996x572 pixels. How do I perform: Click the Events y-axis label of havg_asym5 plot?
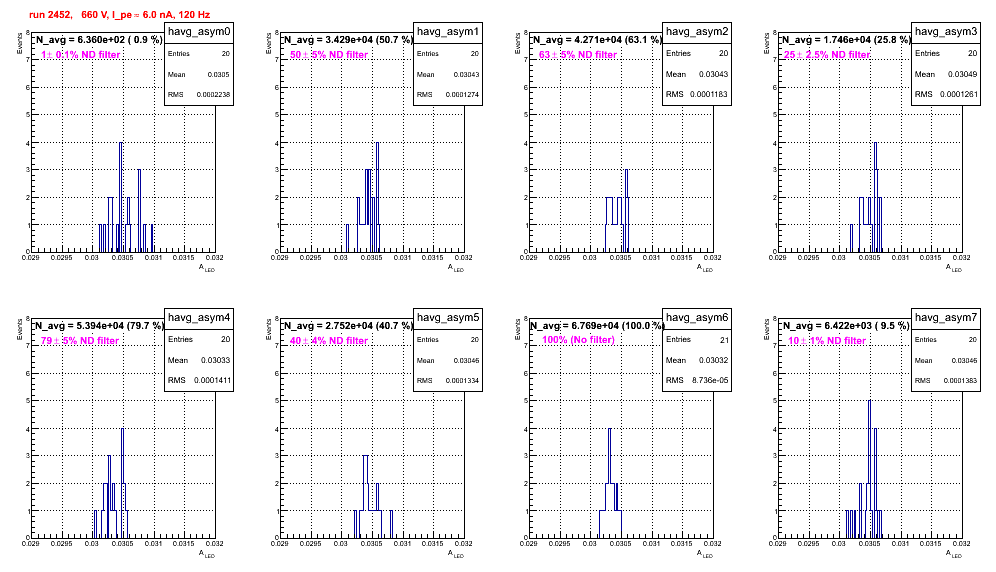pyautogui.click(x=268, y=329)
